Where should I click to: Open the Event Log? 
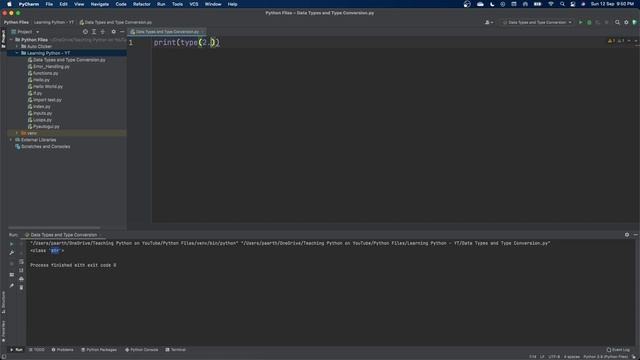pyautogui.click(x=618, y=350)
